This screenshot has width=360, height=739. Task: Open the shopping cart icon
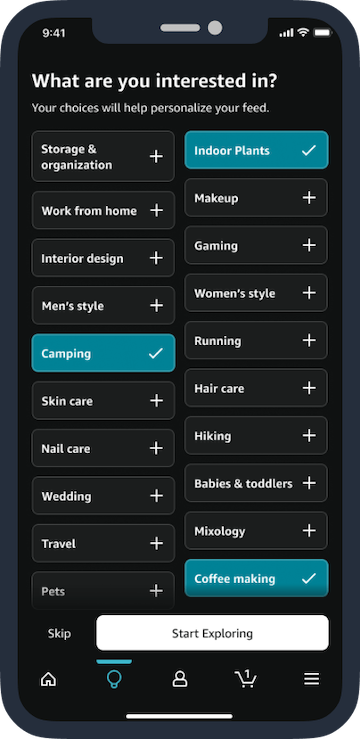click(x=245, y=679)
